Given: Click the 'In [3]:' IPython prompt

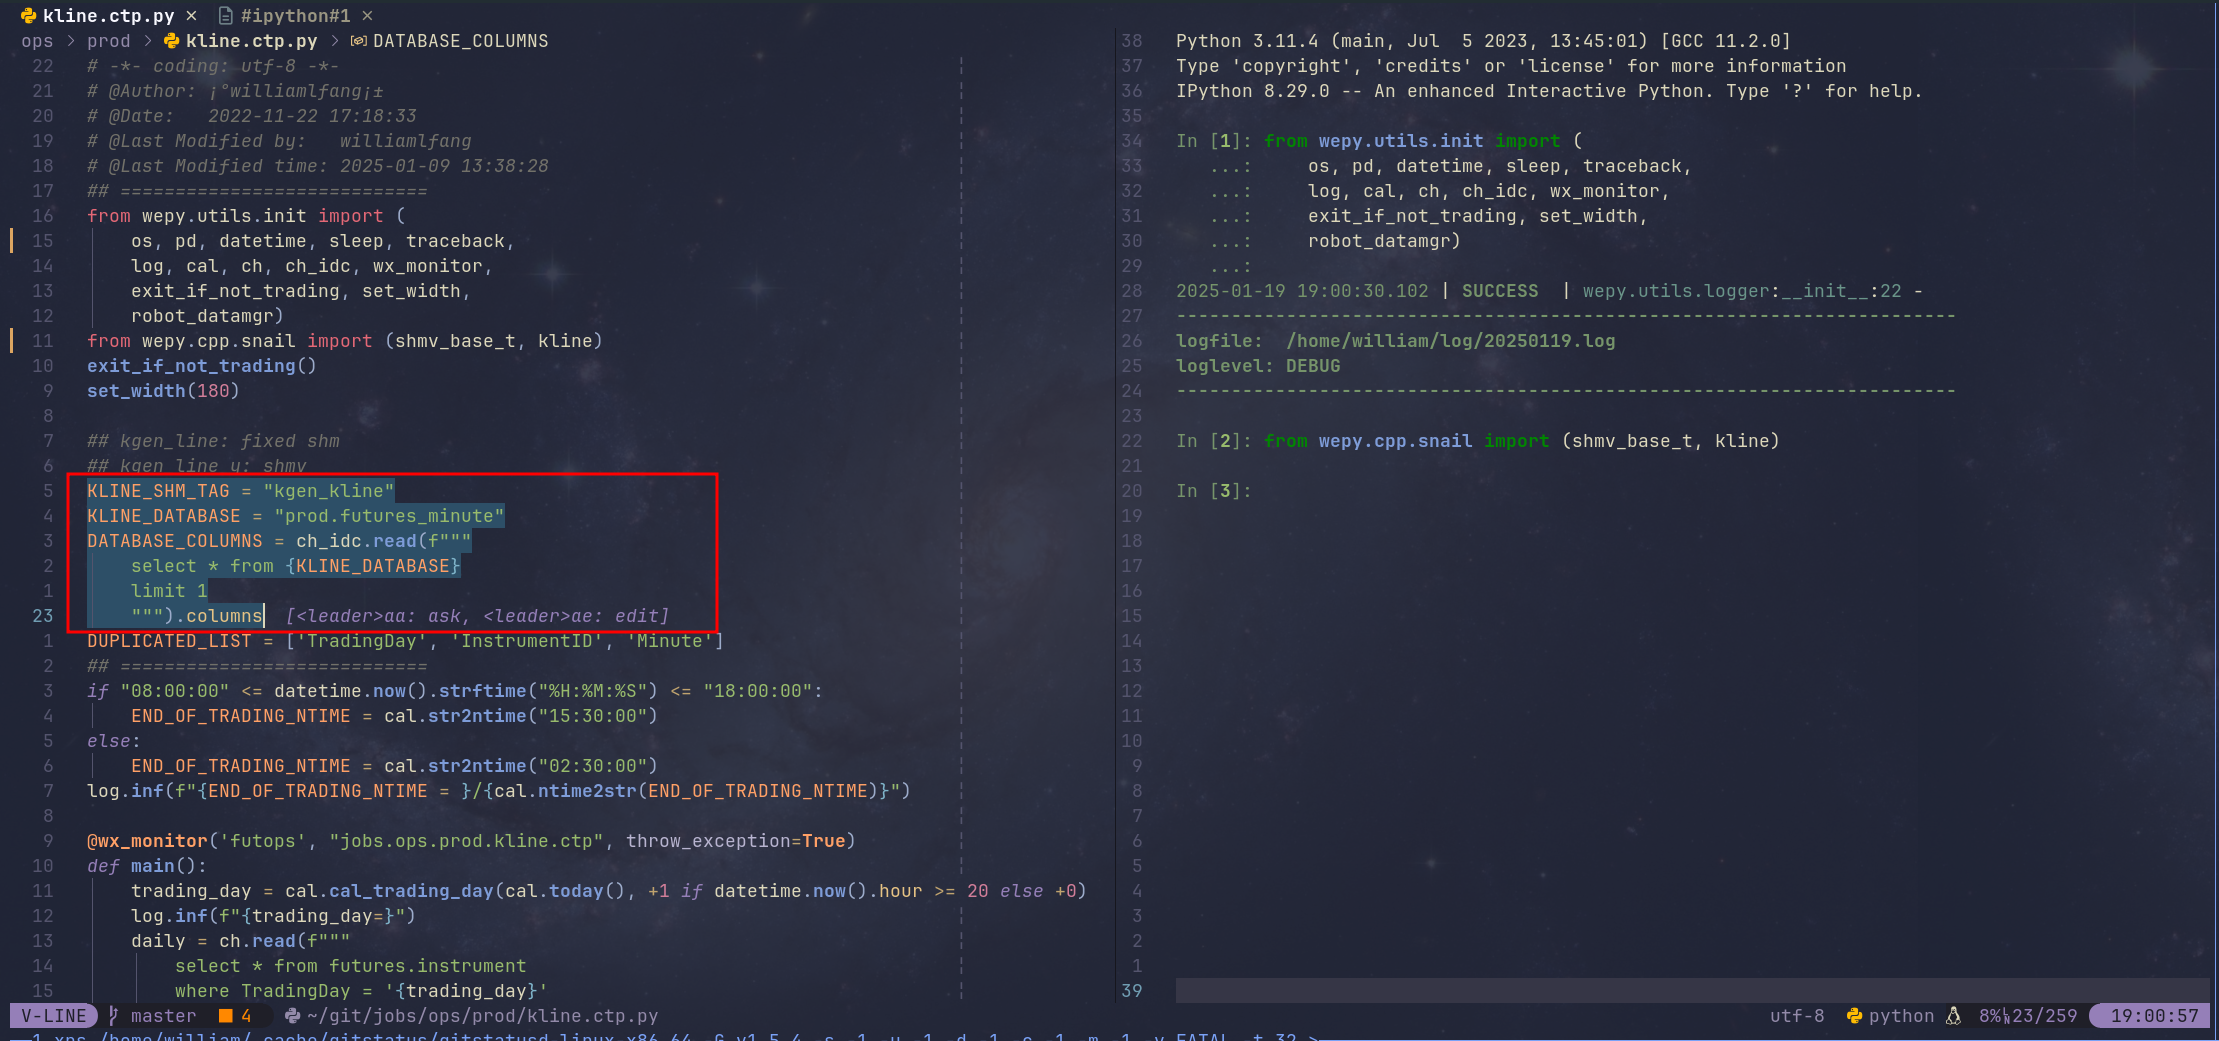Looking at the screenshot, I should (1214, 491).
